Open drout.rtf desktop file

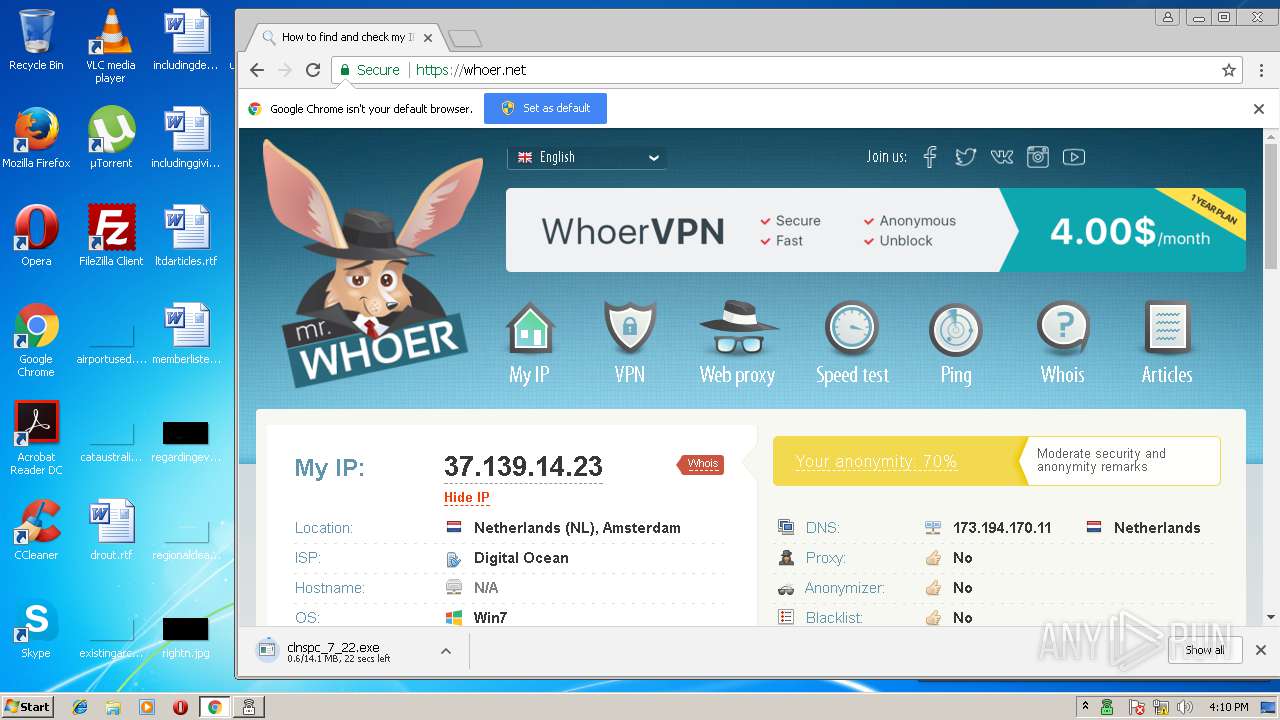tap(111, 530)
